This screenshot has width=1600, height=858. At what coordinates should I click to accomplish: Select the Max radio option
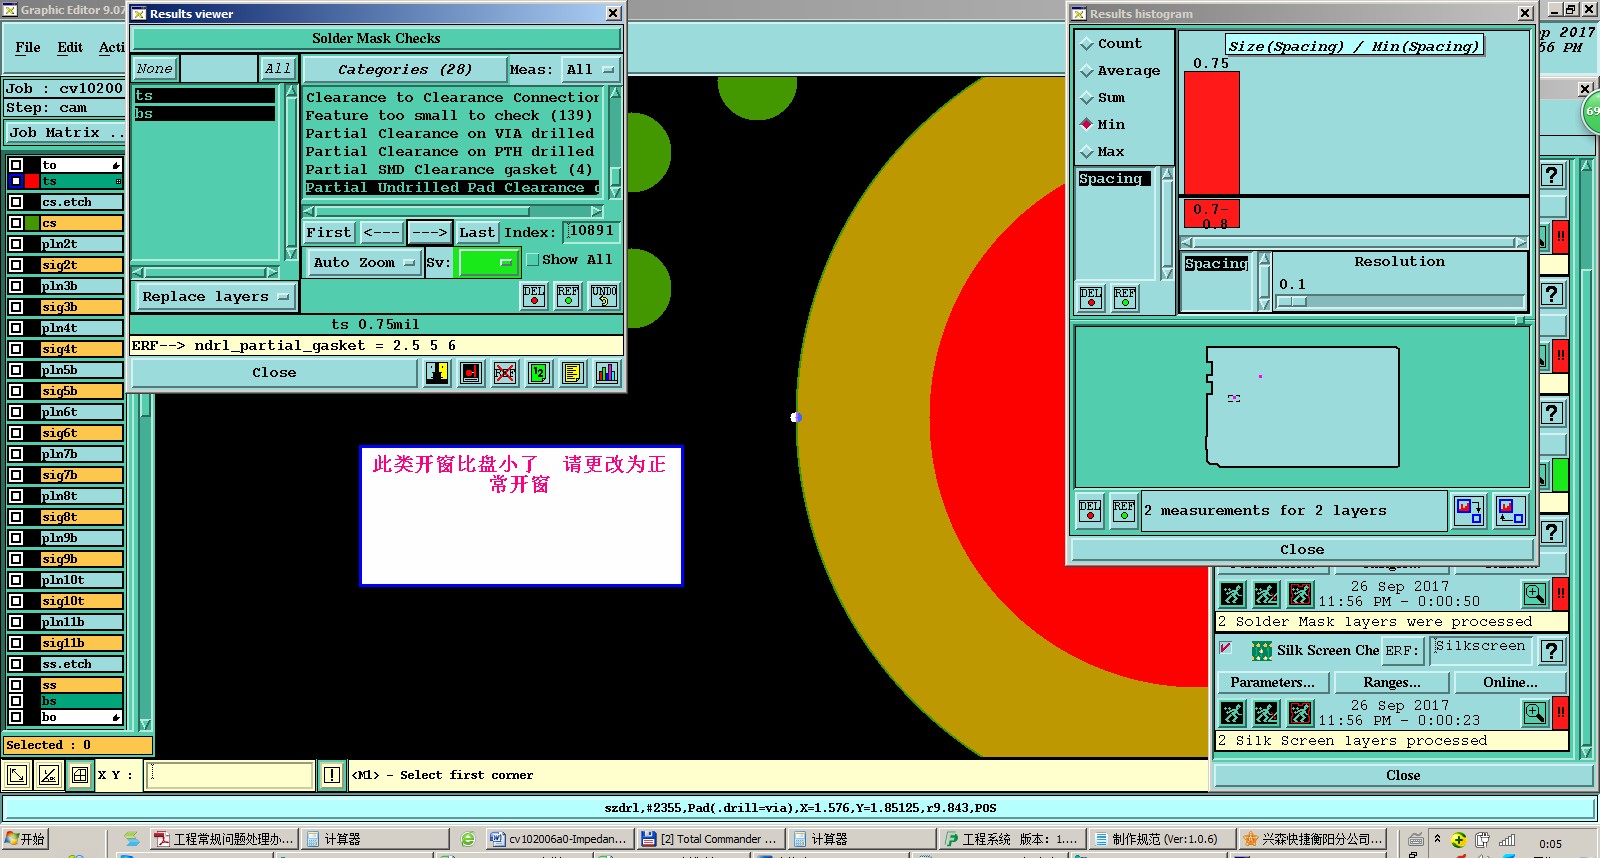coord(1087,152)
